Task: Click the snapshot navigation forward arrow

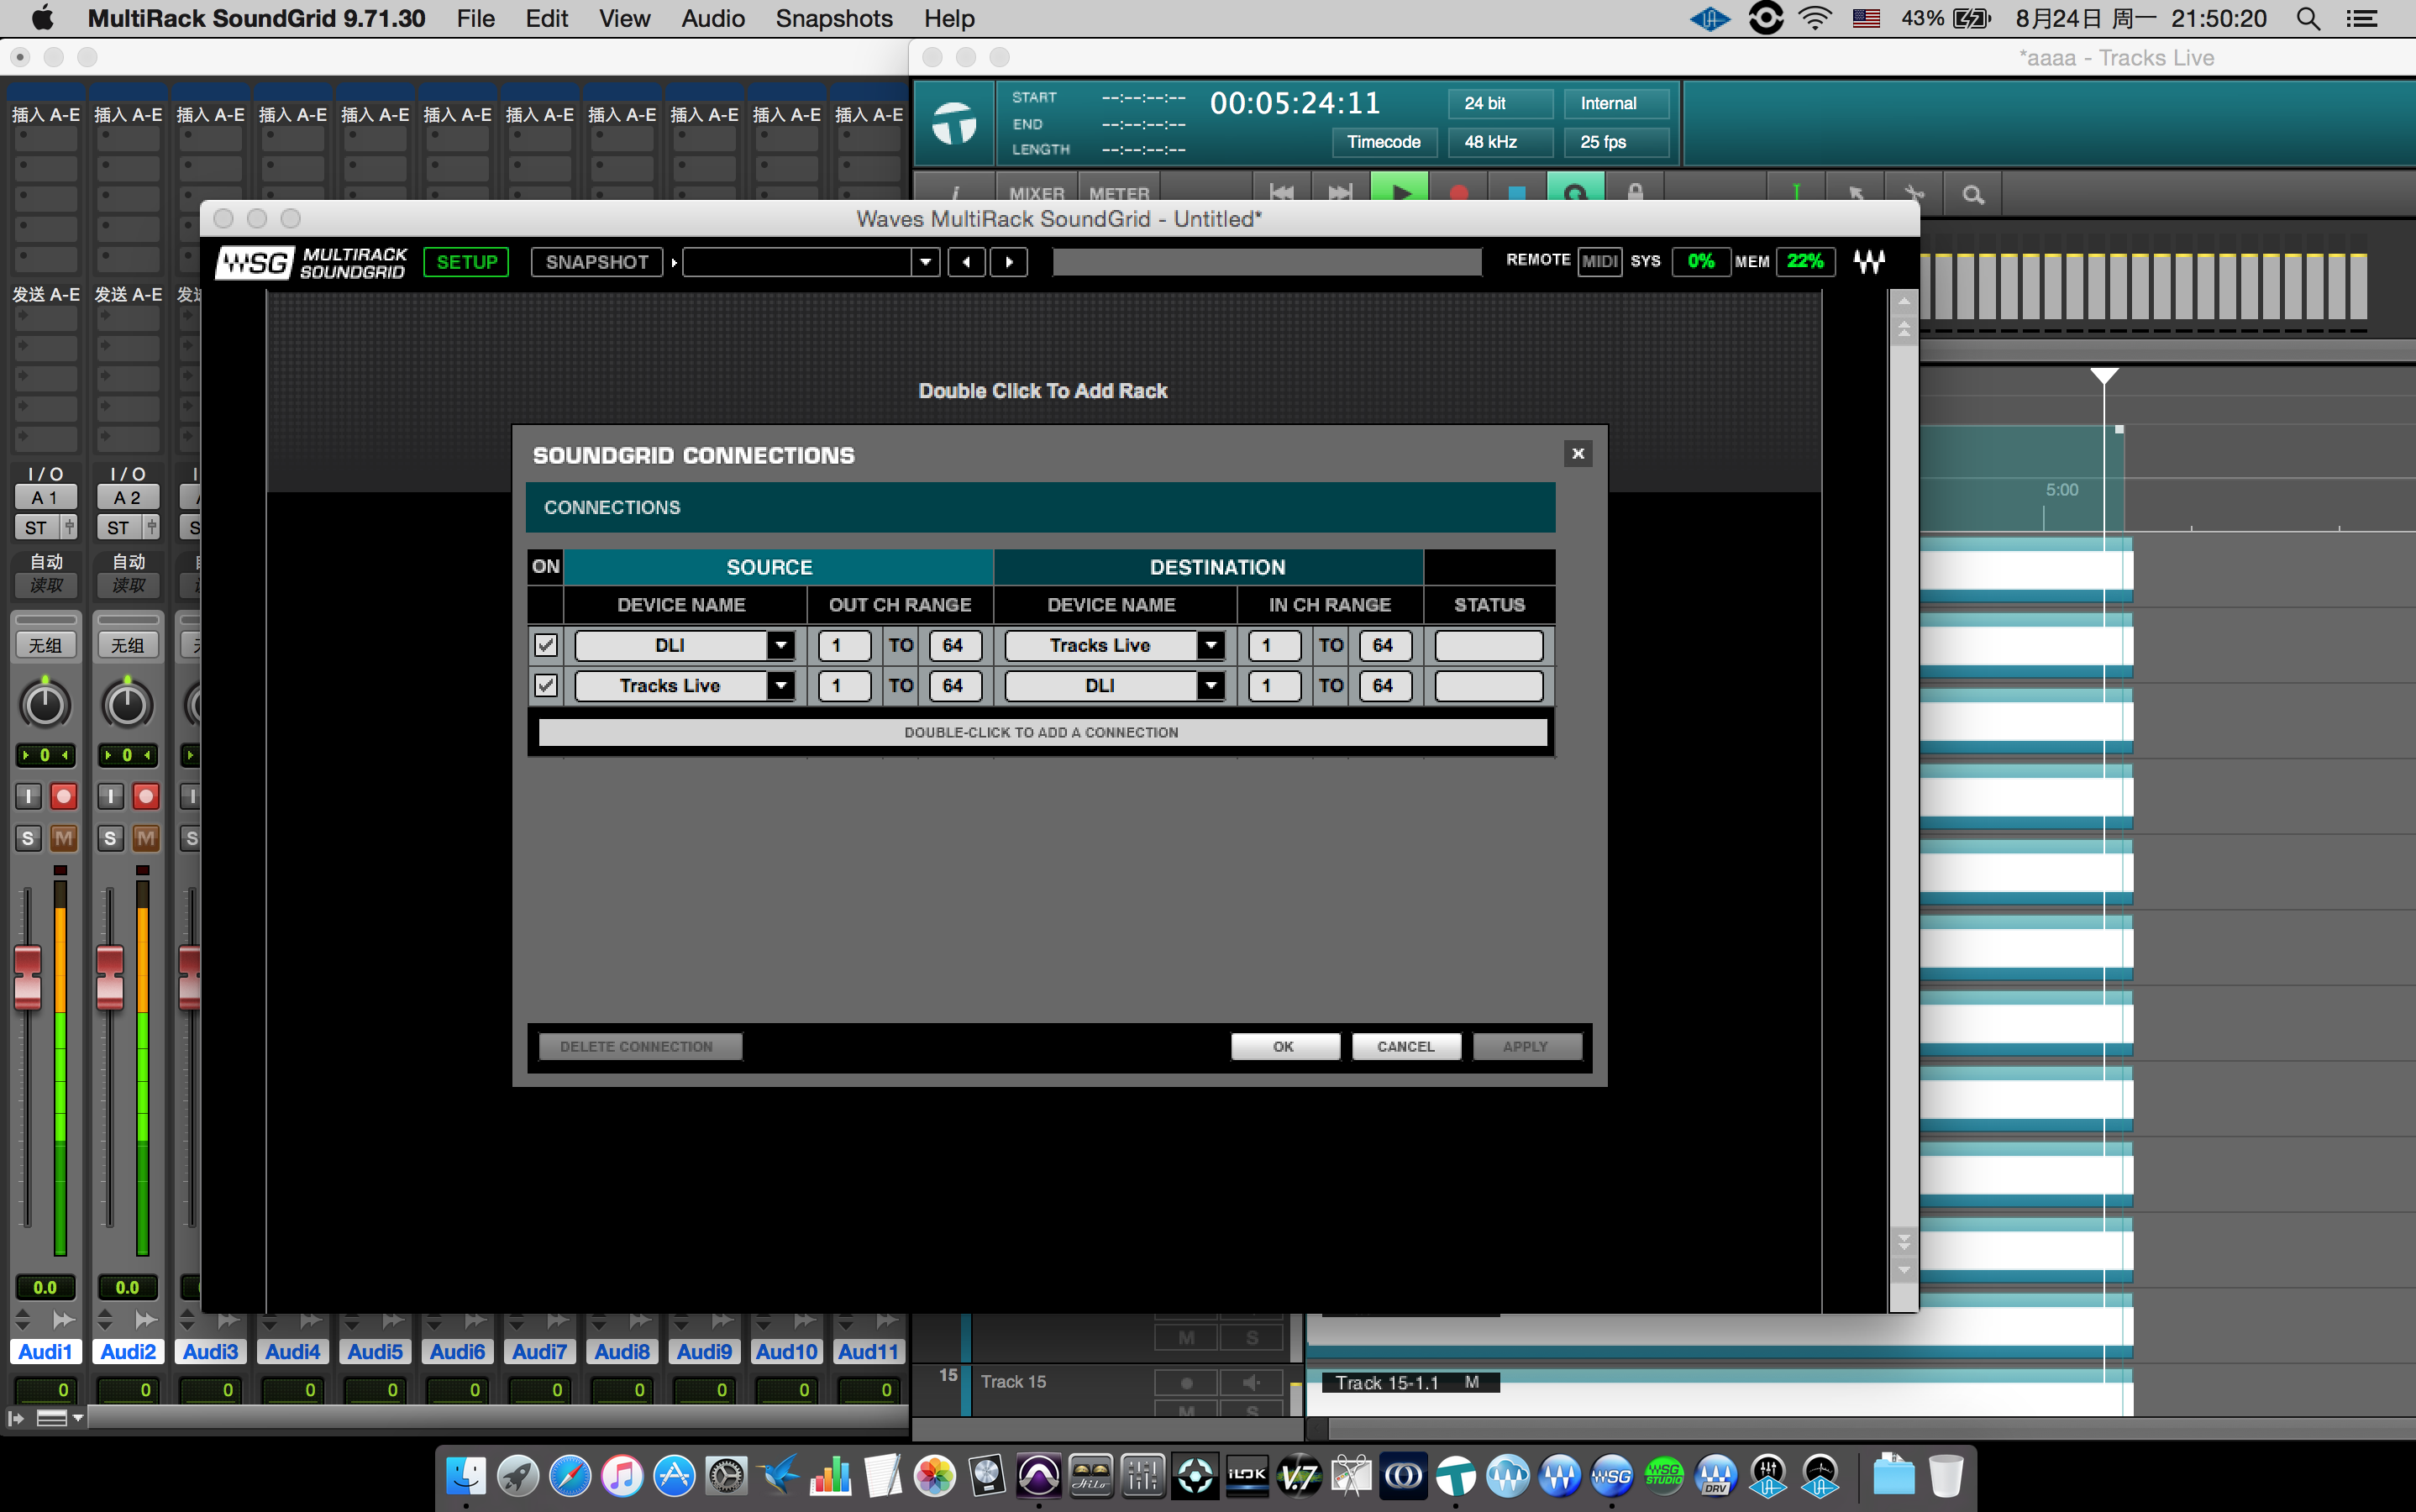Action: click(1011, 261)
